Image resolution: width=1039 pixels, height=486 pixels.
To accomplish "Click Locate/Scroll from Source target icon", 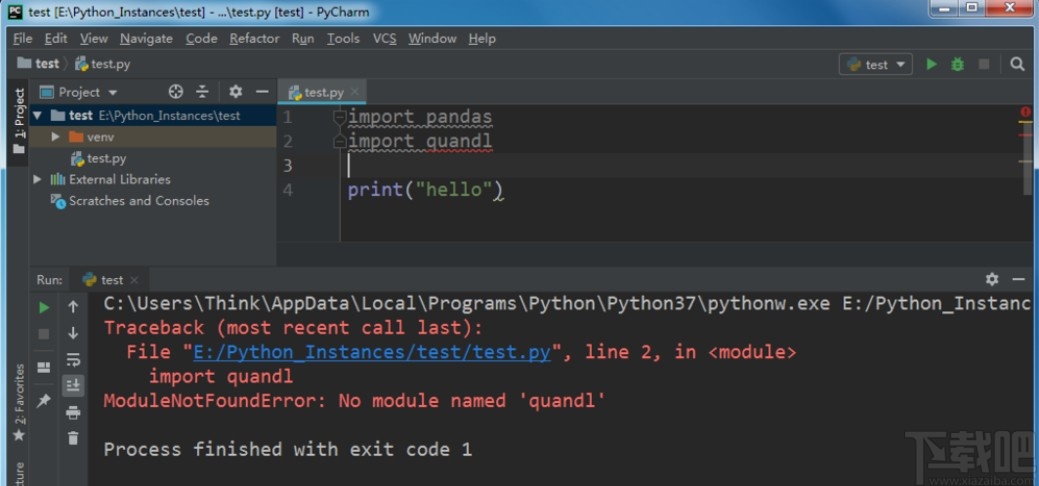I will tap(176, 91).
